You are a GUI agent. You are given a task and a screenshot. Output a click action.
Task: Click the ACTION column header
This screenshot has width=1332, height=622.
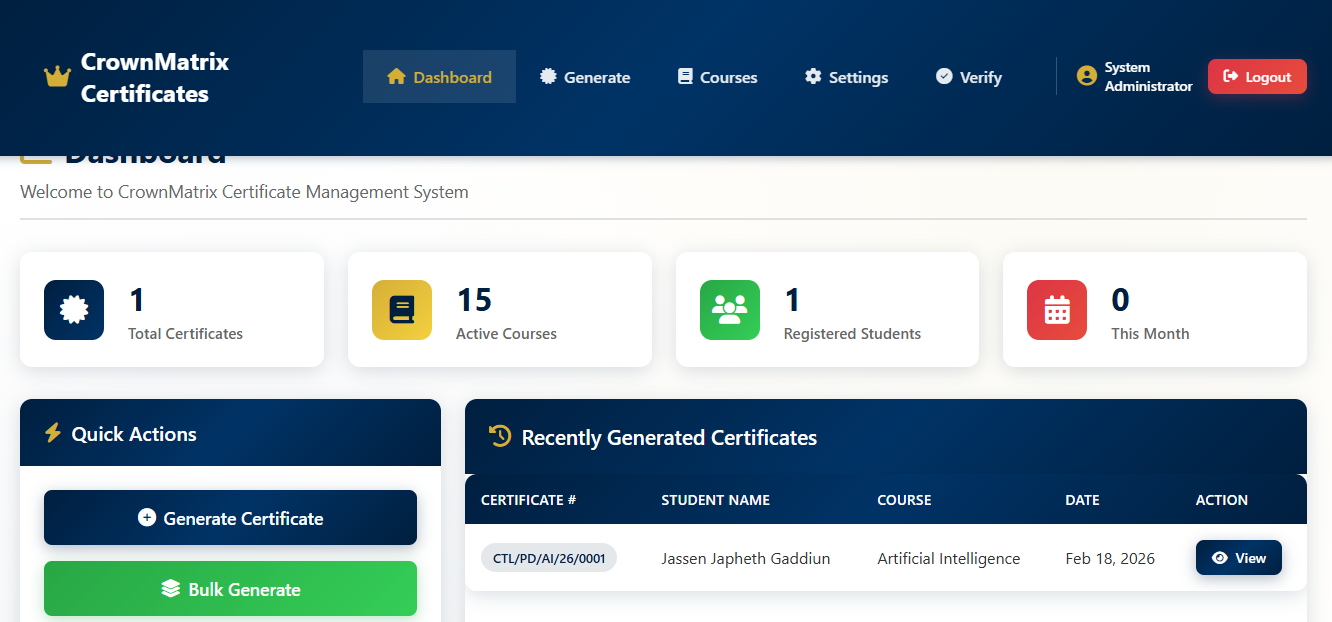[x=1222, y=500]
